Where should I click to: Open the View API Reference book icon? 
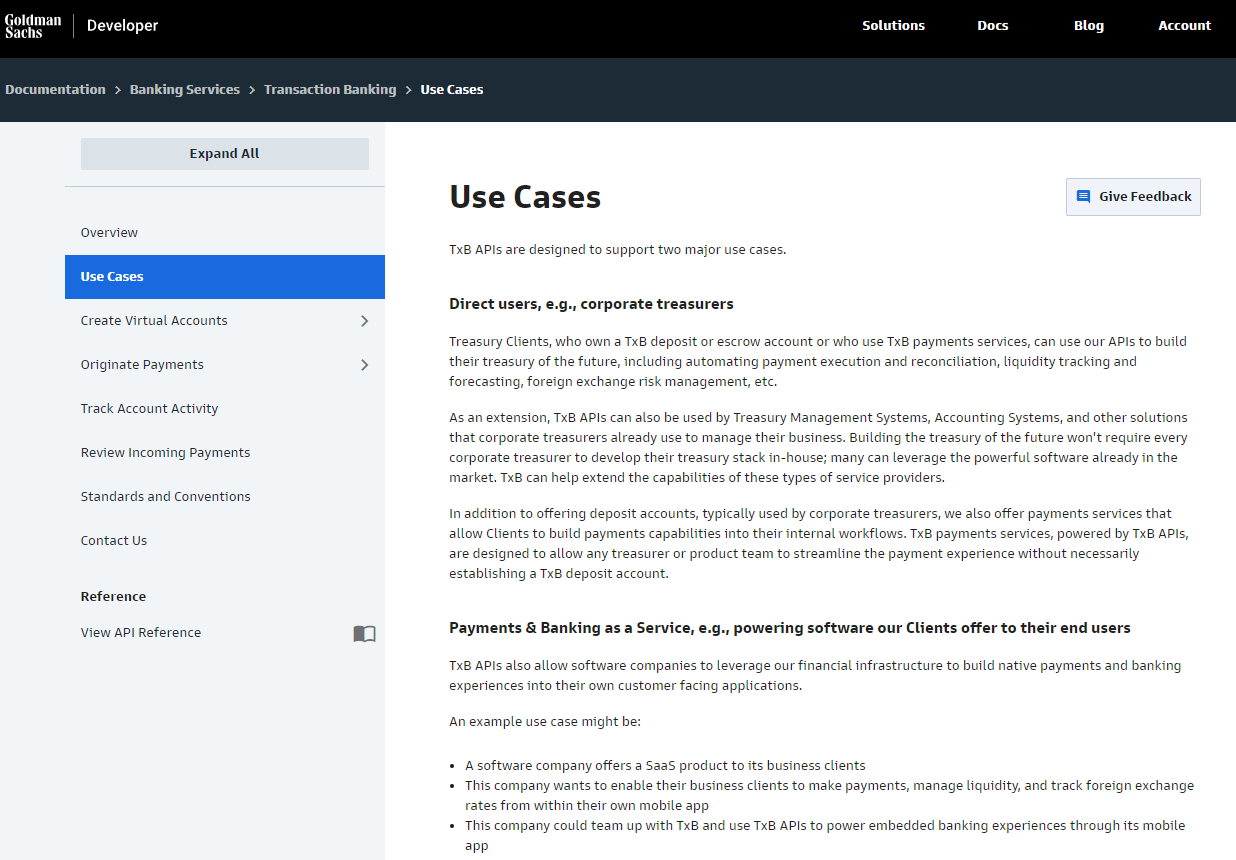click(x=364, y=633)
